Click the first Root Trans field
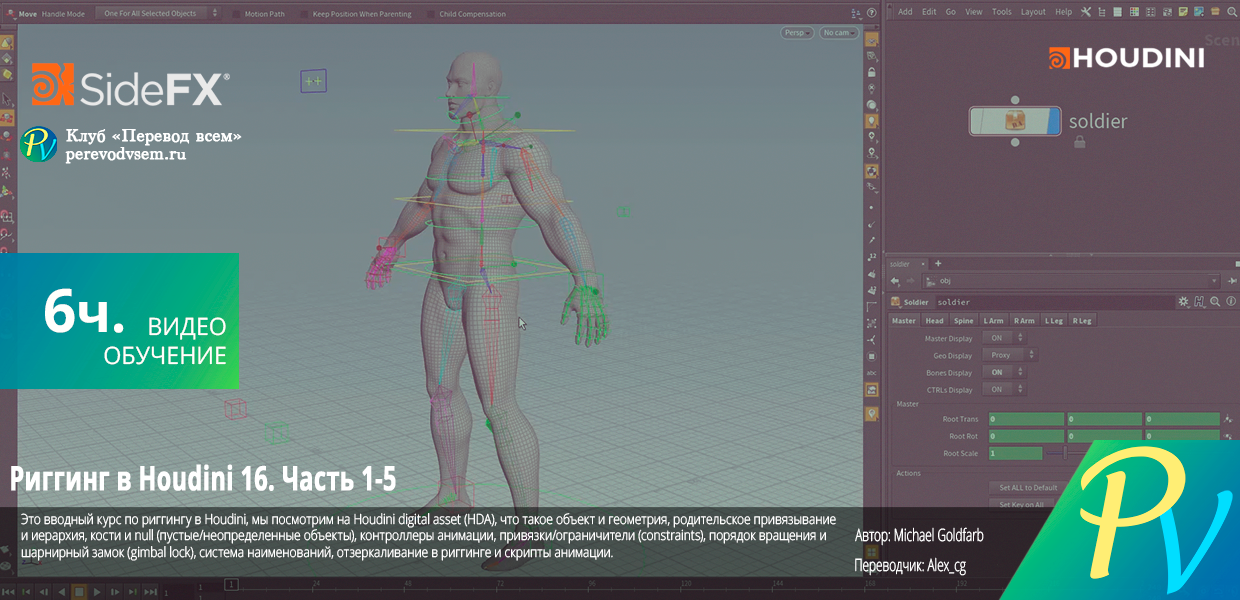 (1025, 419)
